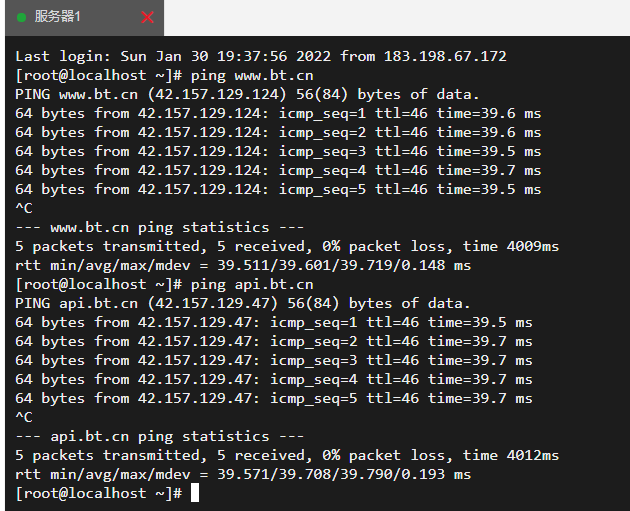Click the 'time 4012ms' text
The height and width of the screenshot is (511, 630).
coord(511,455)
